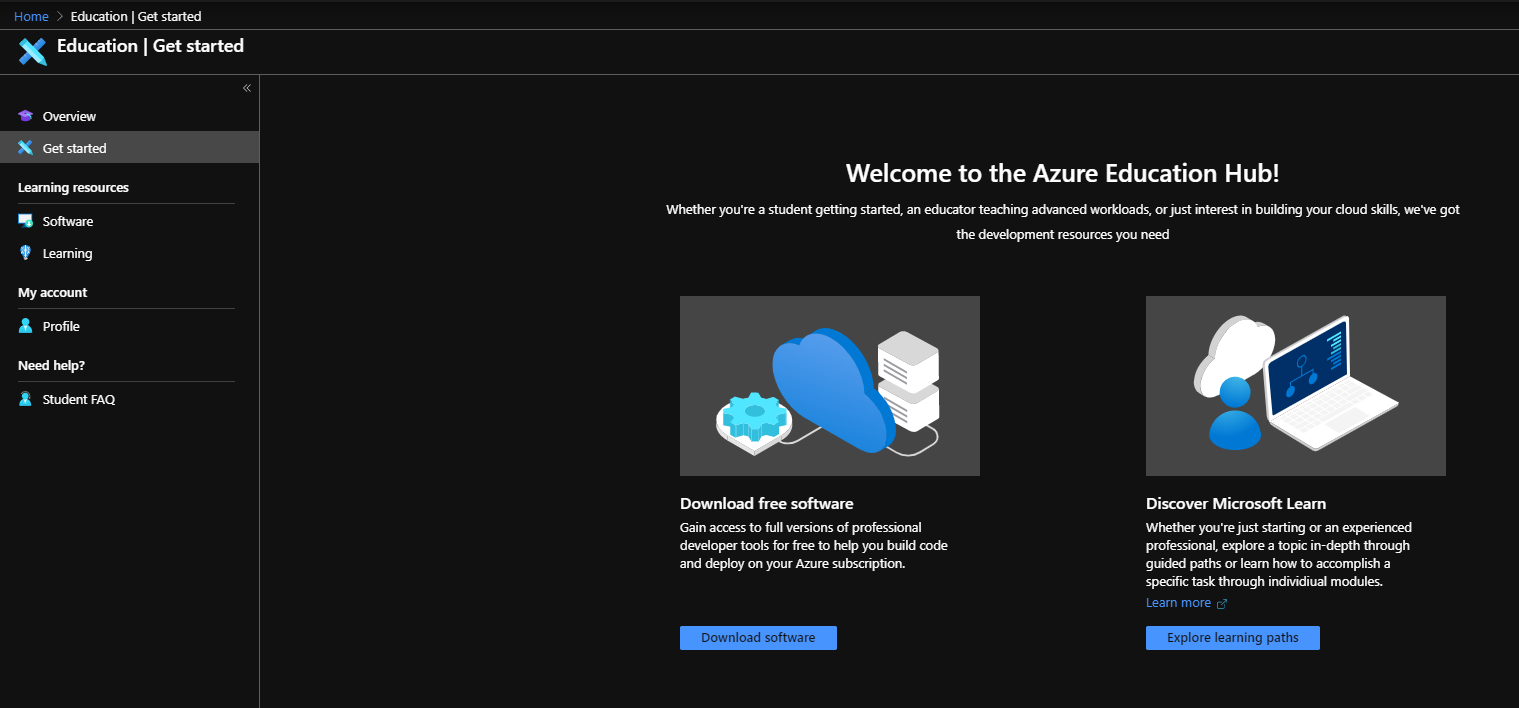1519x708 pixels.
Task: Click the Discover Microsoft Learn heading
Action: pyautogui.click(x=1236, y=503)
